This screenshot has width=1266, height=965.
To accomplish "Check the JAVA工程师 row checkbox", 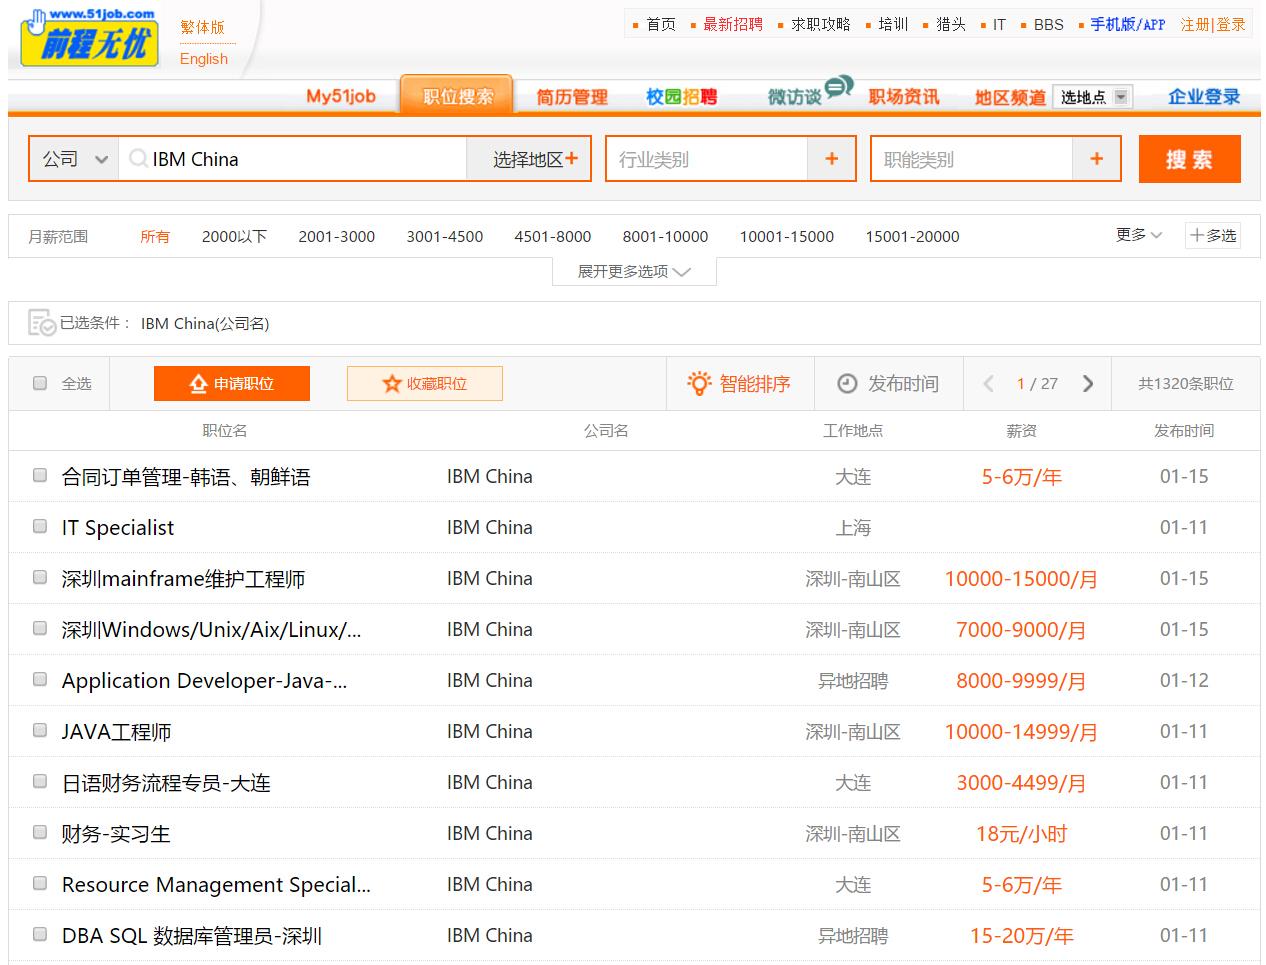I will pos(40,730).
